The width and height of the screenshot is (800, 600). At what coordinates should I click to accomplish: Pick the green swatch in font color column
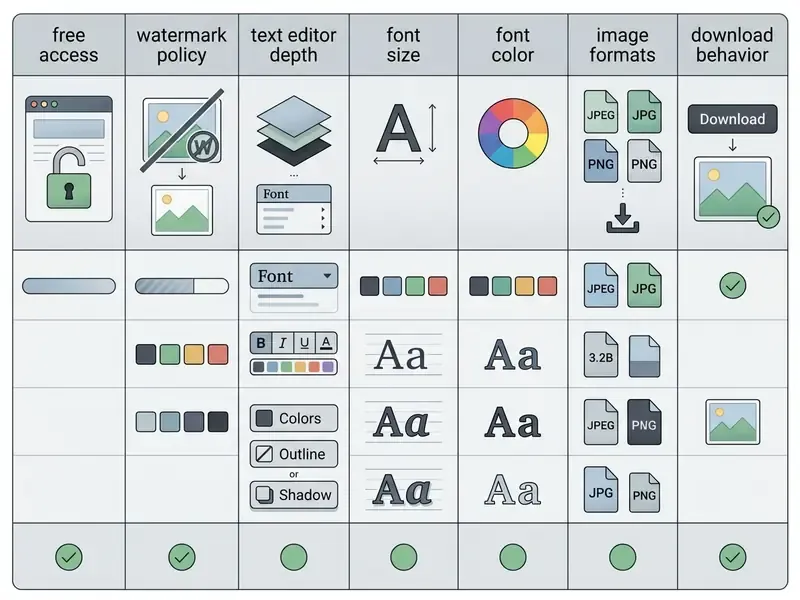[x=502, y=286]
